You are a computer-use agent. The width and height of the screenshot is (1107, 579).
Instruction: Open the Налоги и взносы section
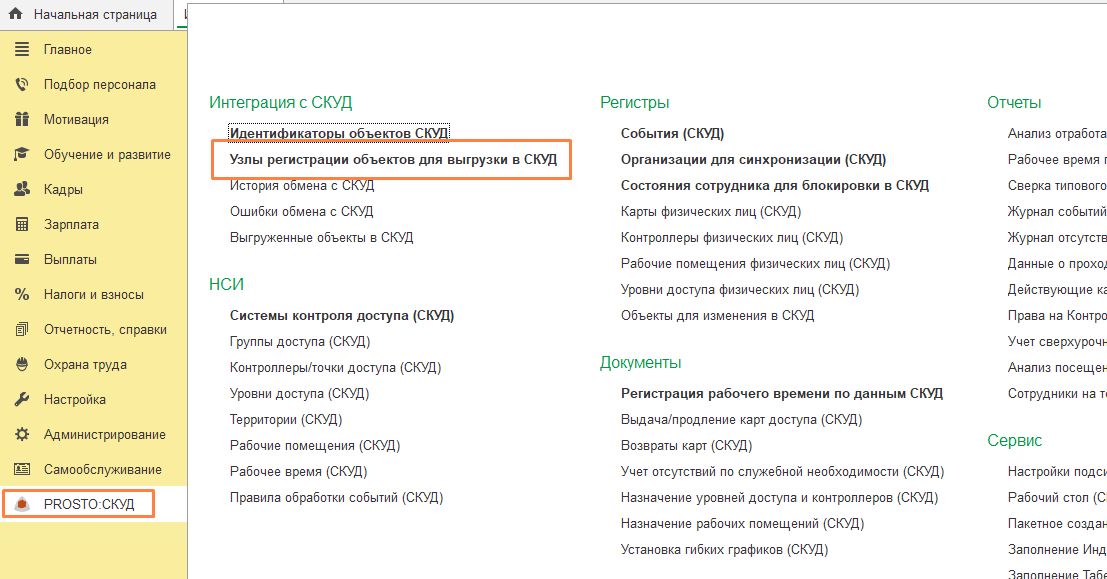[93, 295]
